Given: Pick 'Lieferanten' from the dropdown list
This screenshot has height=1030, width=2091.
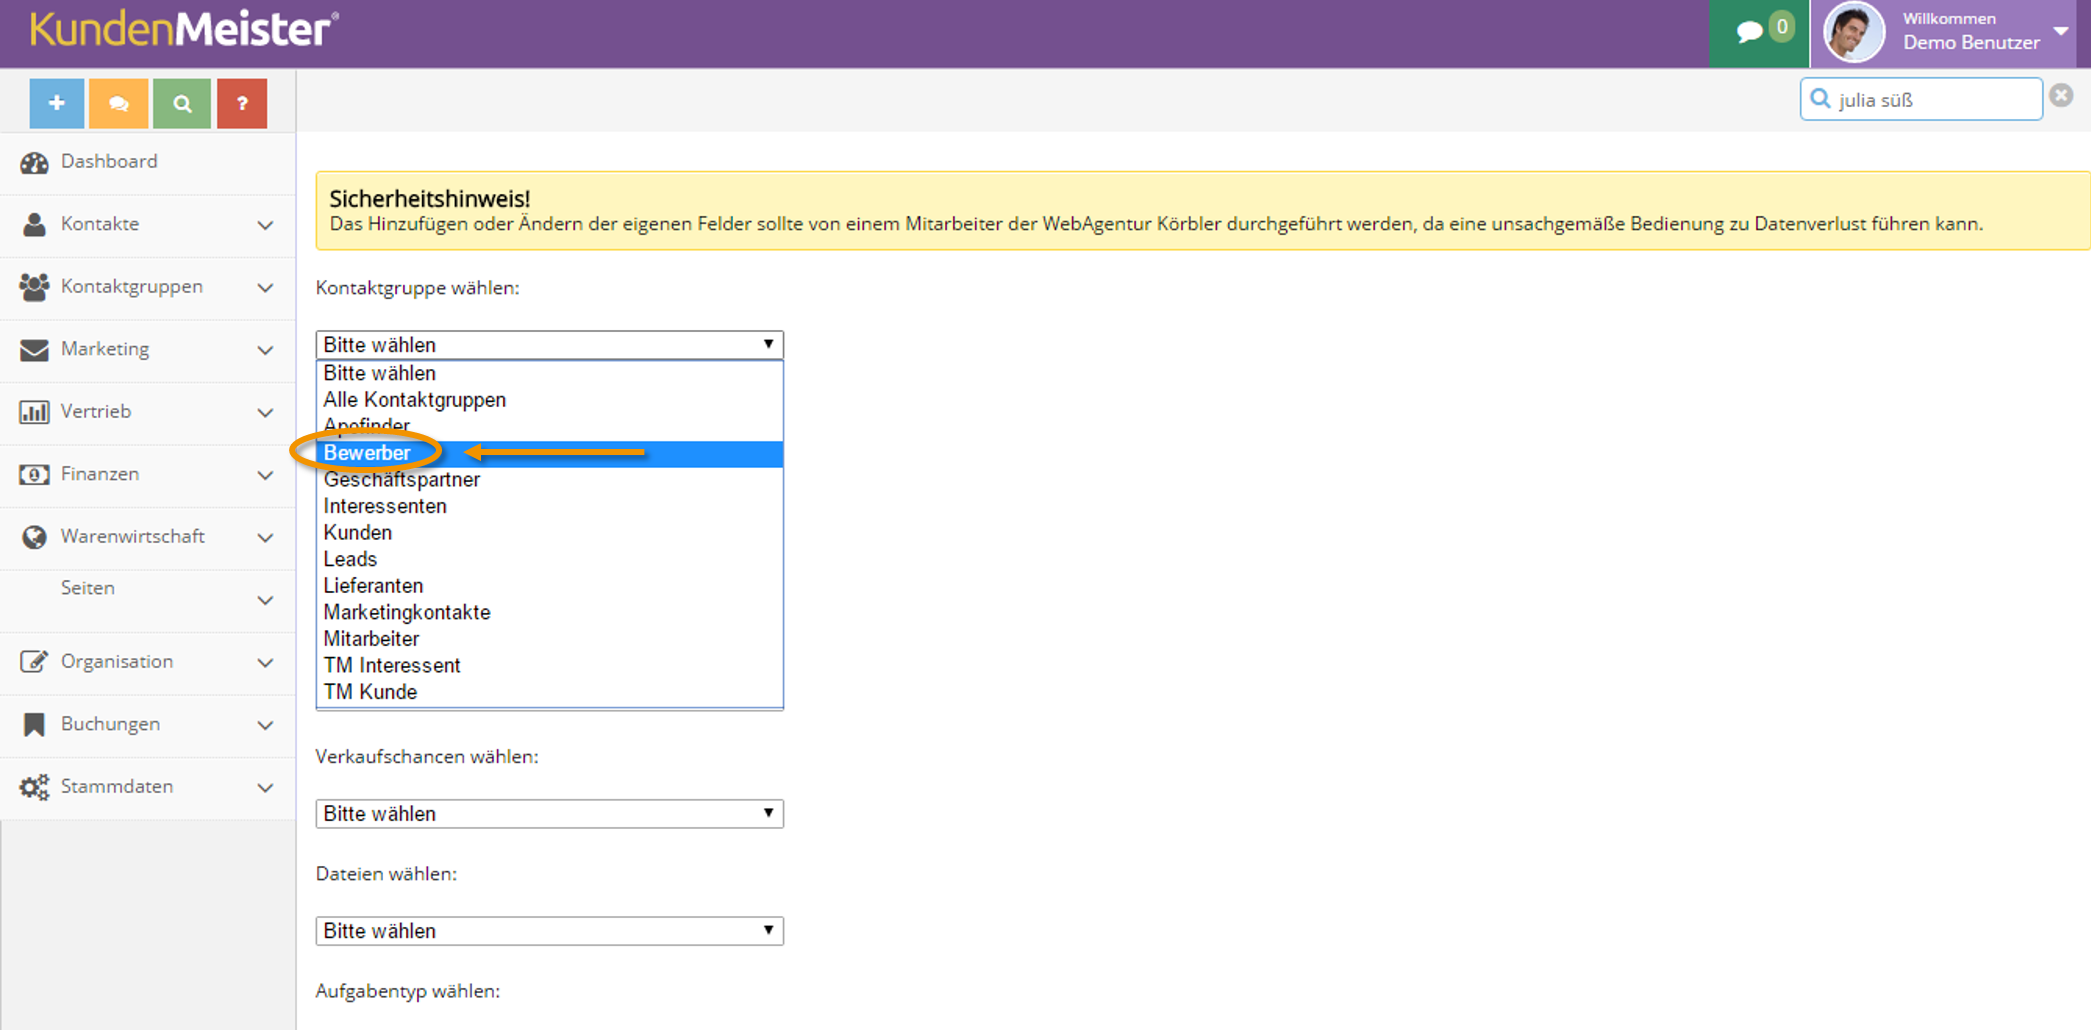Looking at the screenshot, I should coord(549,586).
